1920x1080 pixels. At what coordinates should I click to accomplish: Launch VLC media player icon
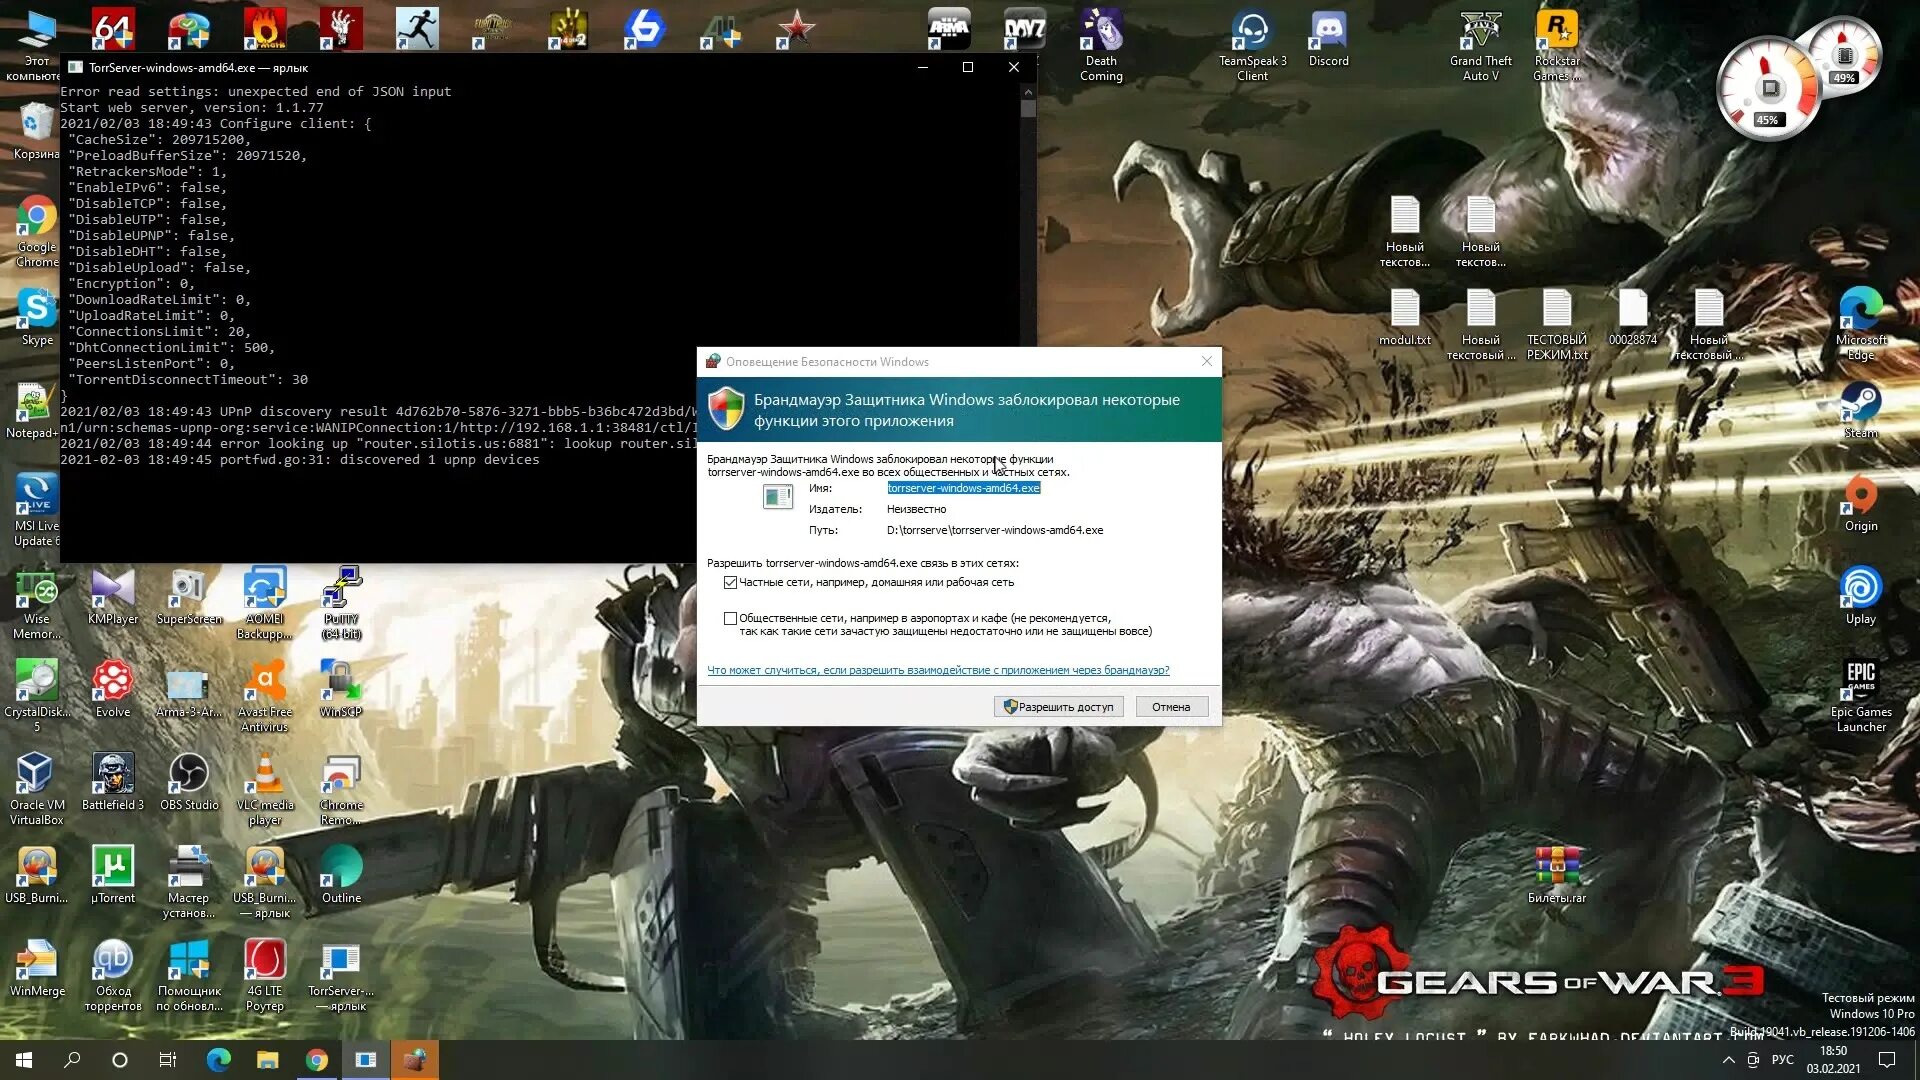click(265, 790)
